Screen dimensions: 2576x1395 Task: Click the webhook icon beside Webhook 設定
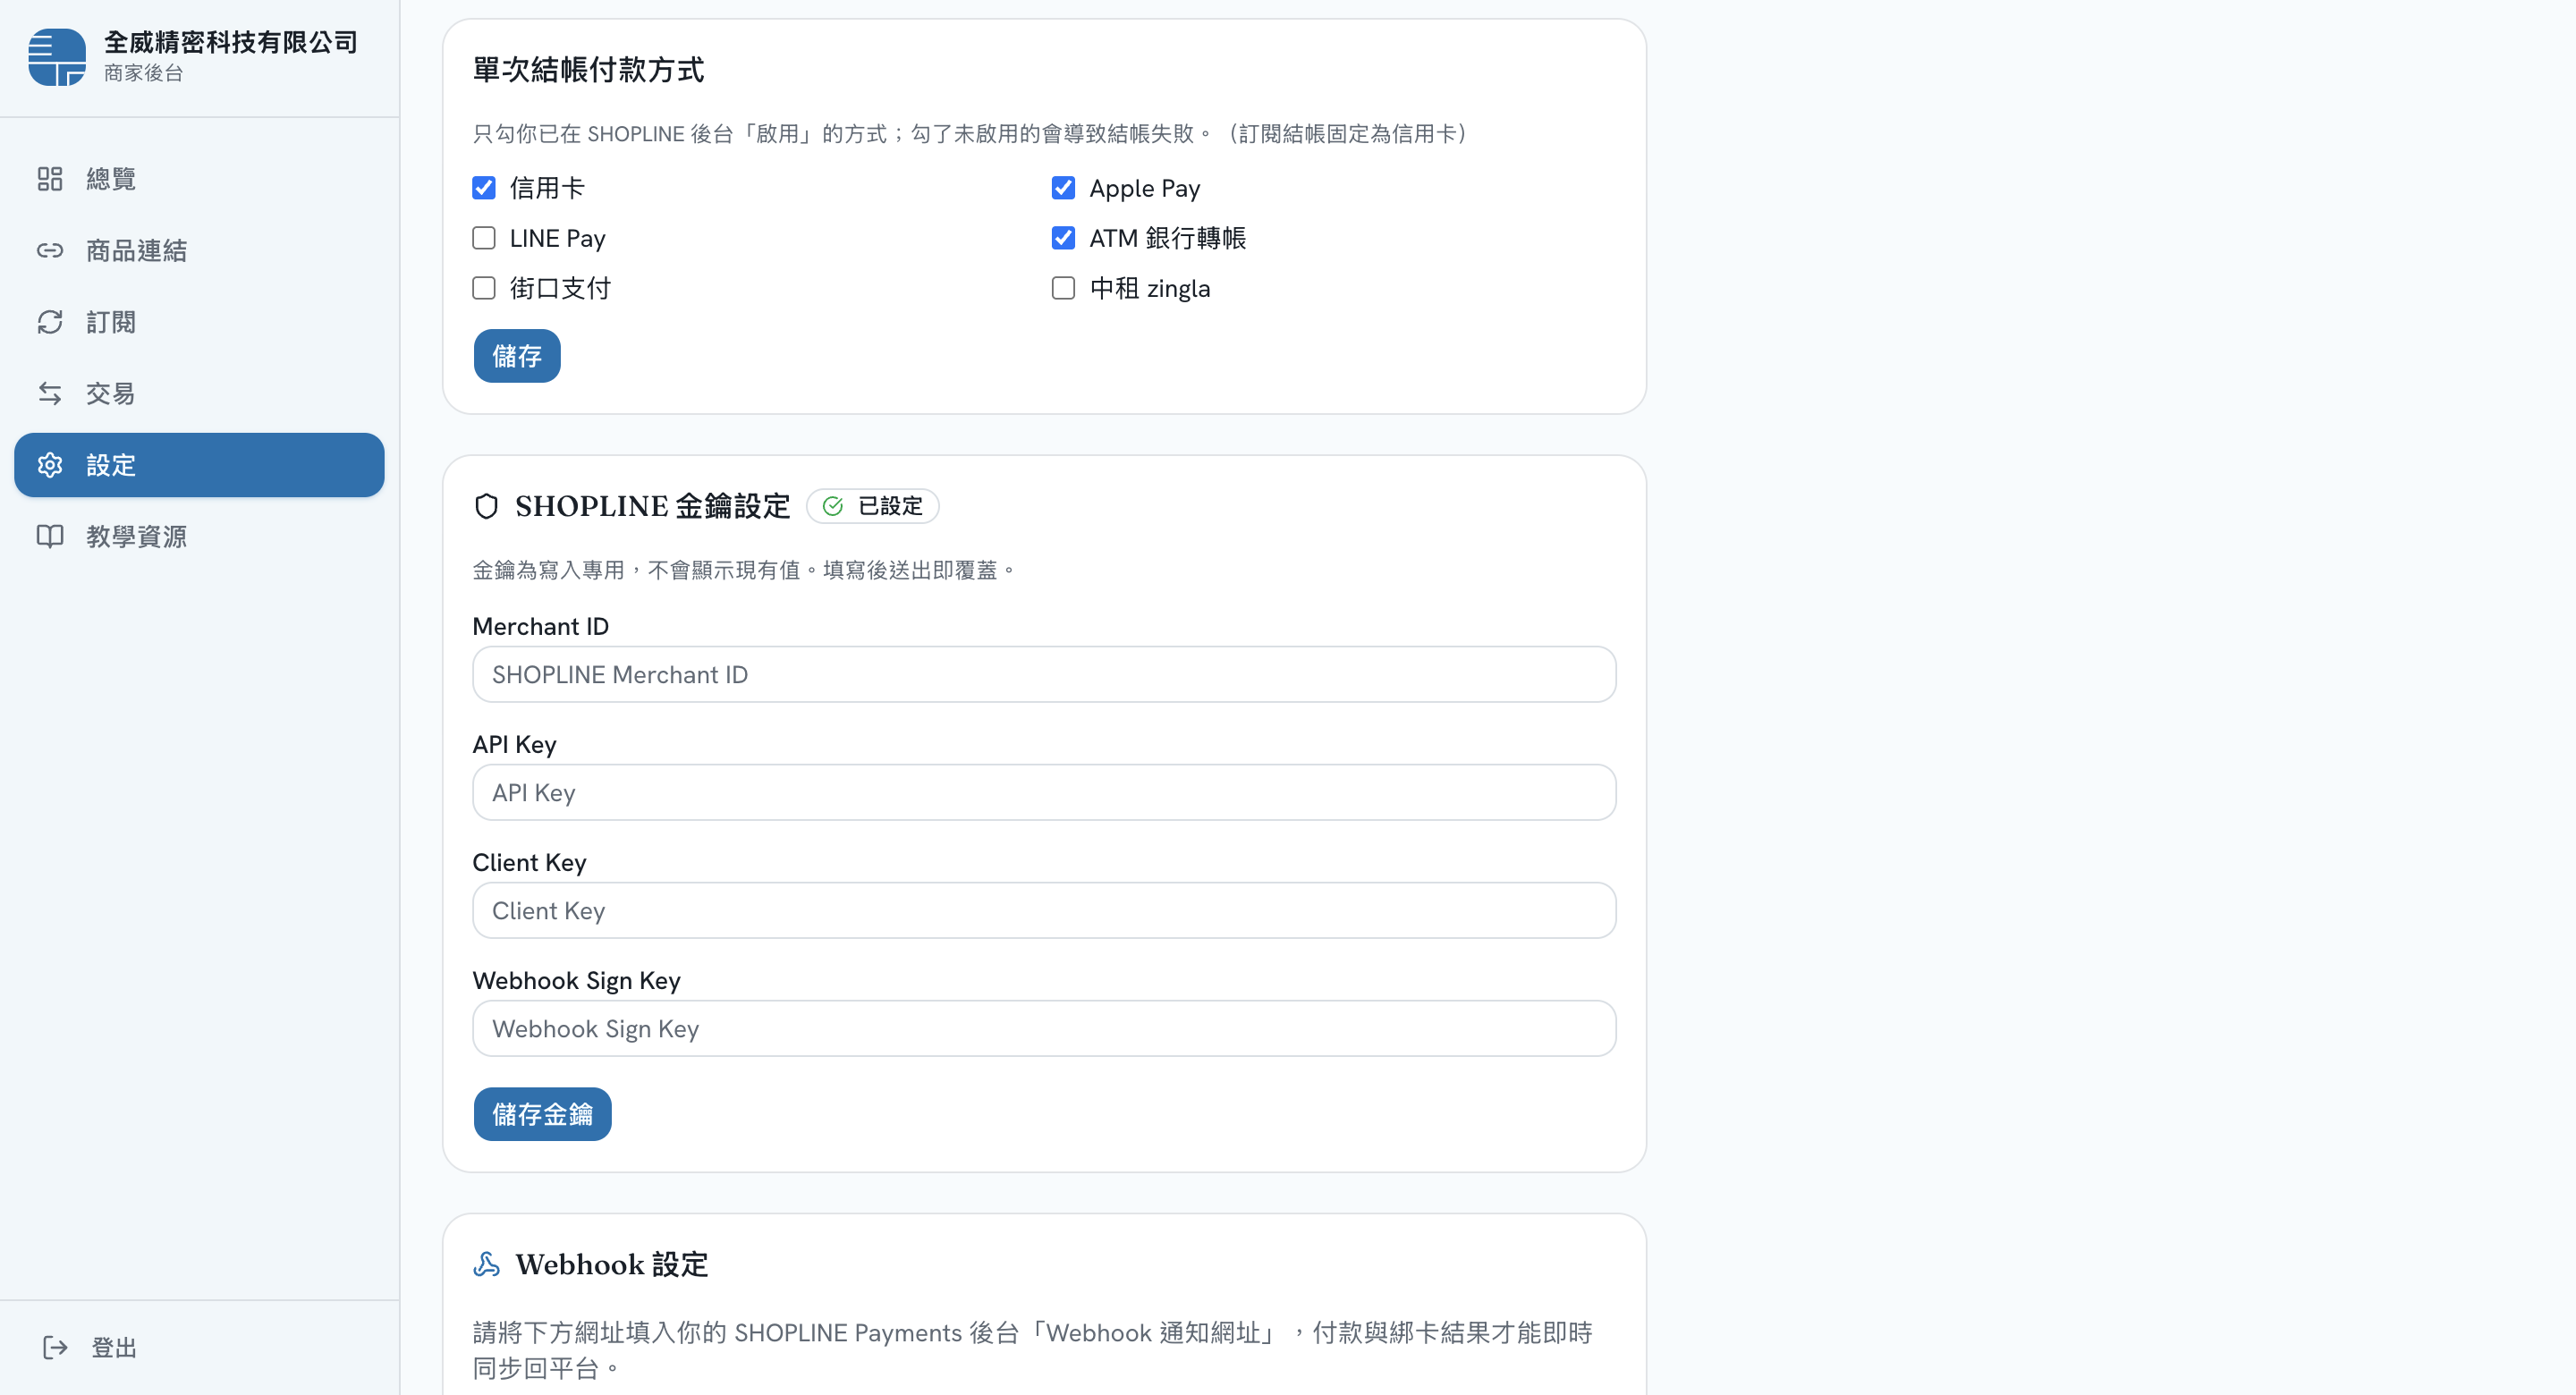pyautogui.click(x=487, y=1264)
